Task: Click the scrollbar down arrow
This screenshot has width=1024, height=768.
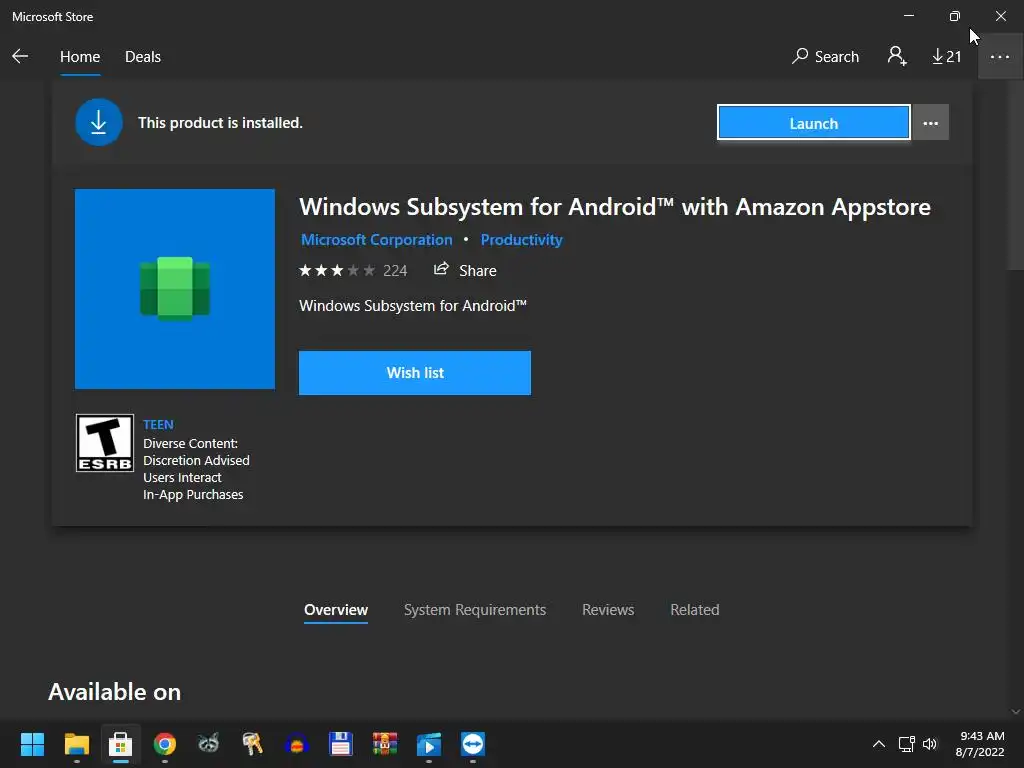Action: (x=1016, y=712)
